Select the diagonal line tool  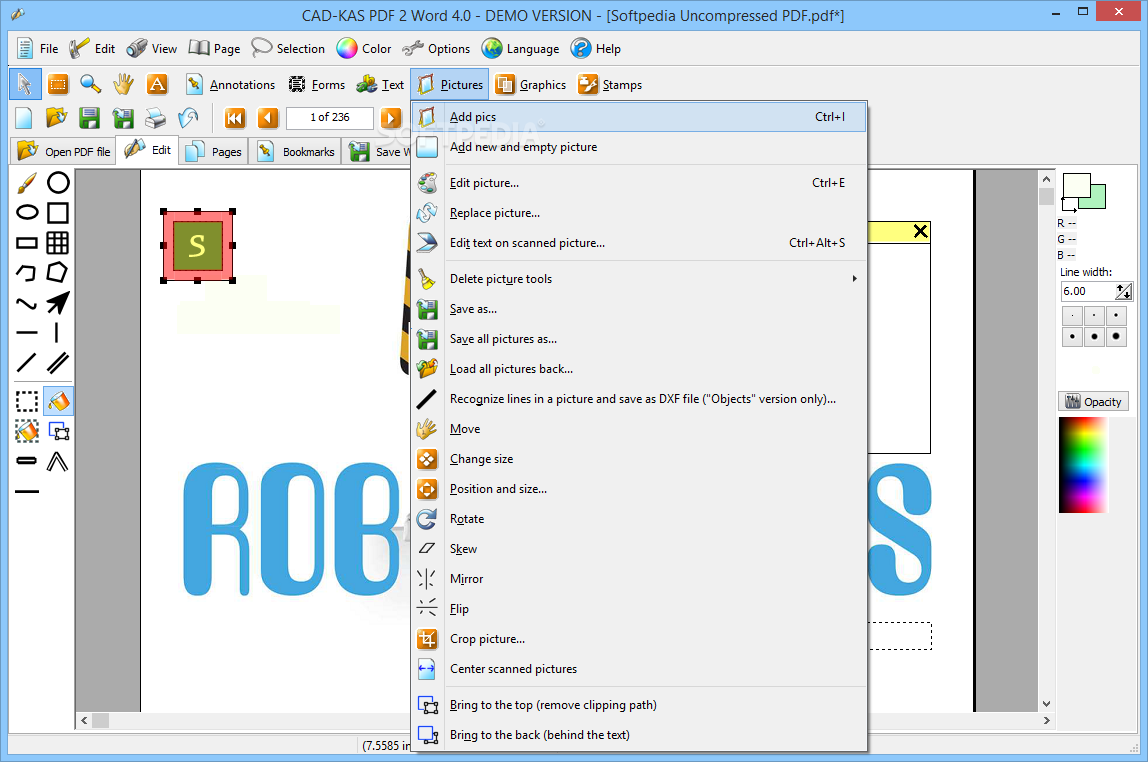click(x=26, y=362)
